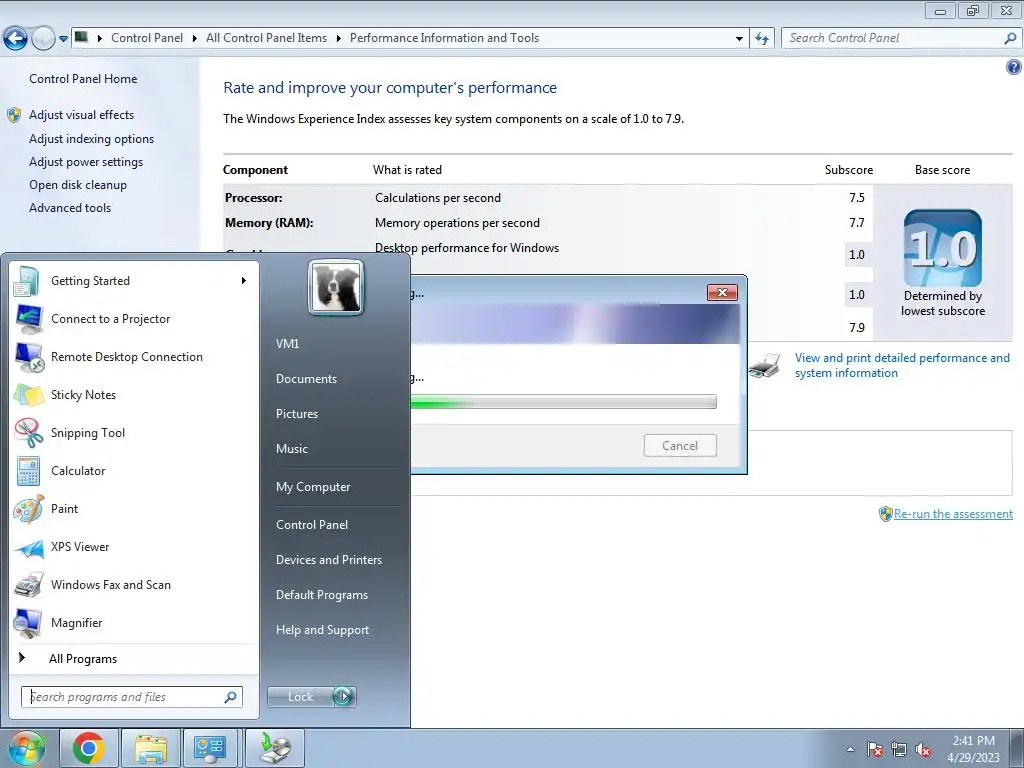Click the muted volume speaker tray icon
The image size is (1024, 768).
[923, 749]
